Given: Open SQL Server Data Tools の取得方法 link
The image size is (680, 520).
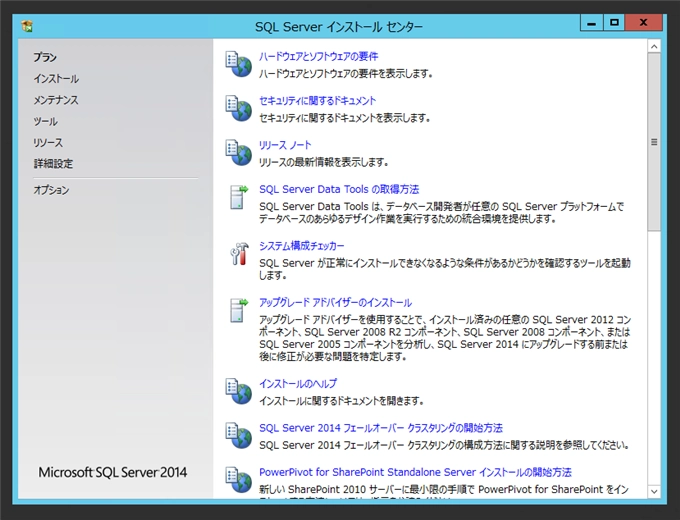Looking at the screenshot, I should pyautogui.click(x=339, y=190).
